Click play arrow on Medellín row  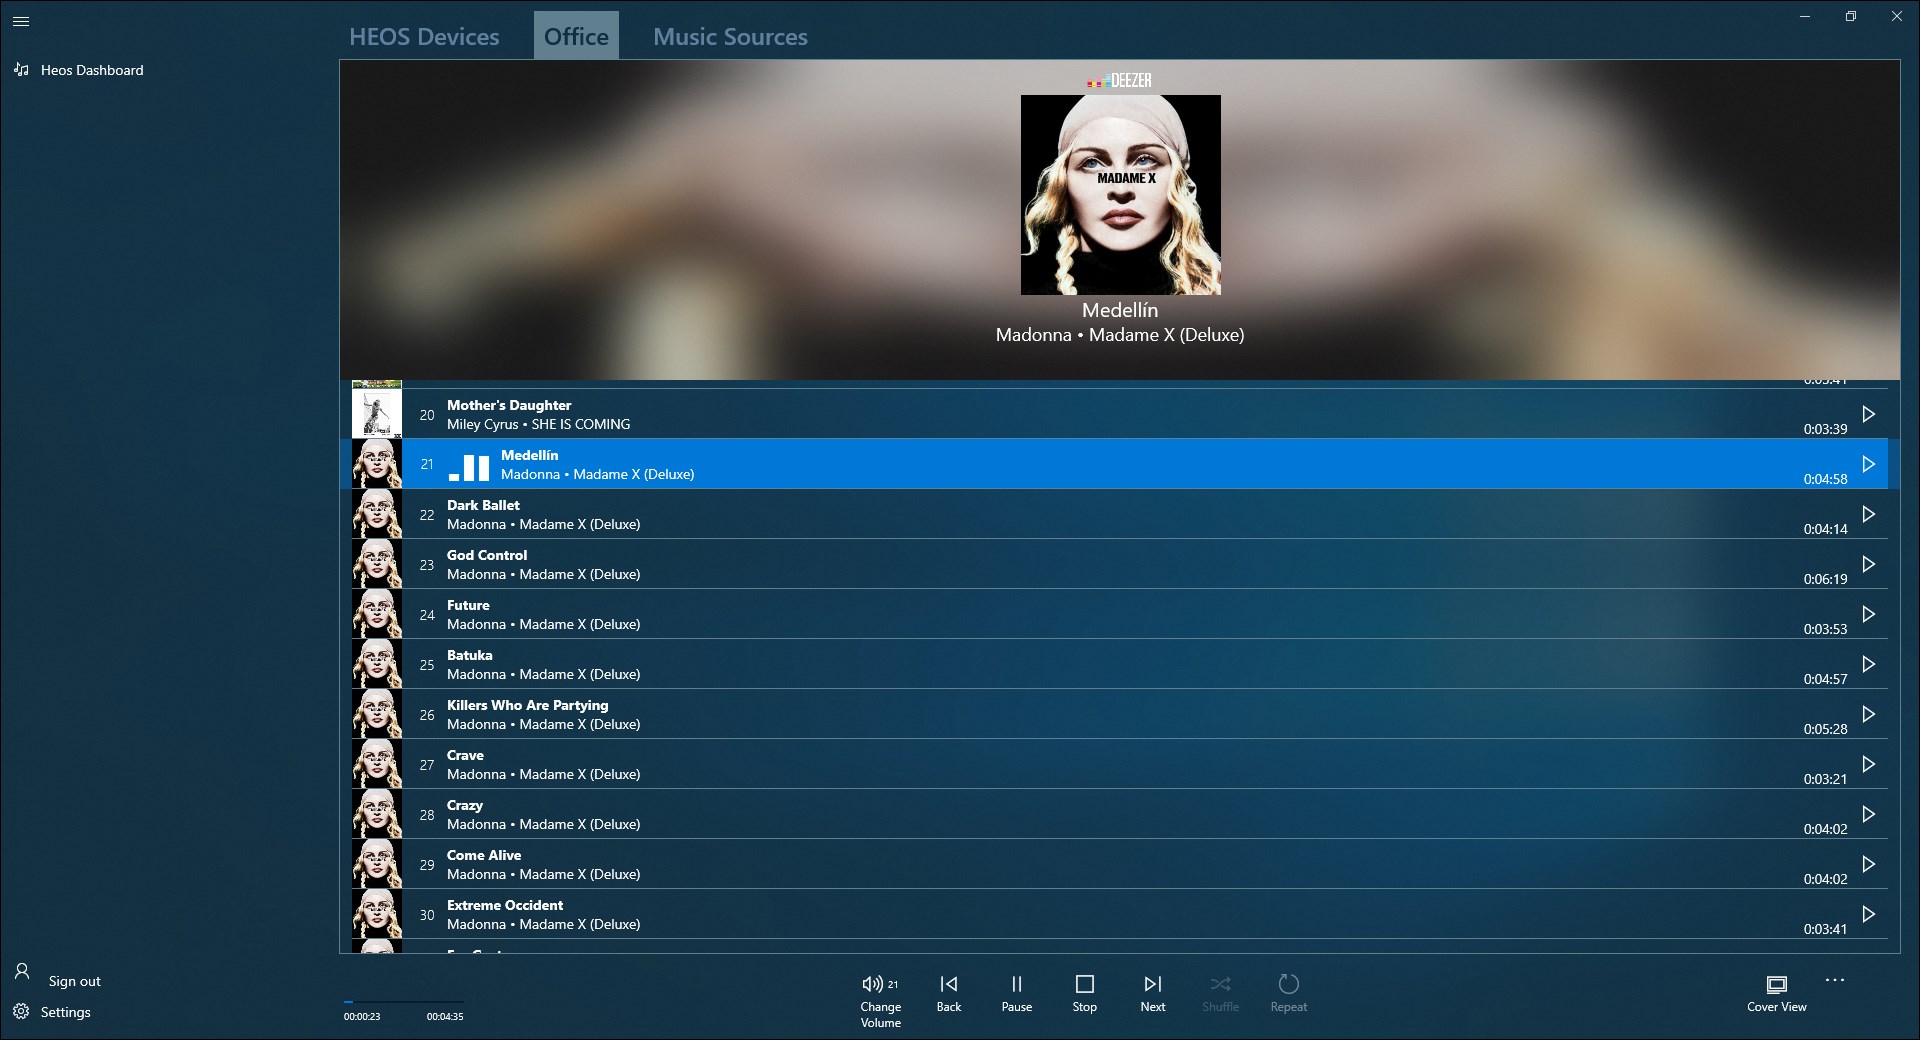(x=1868, y=464)
